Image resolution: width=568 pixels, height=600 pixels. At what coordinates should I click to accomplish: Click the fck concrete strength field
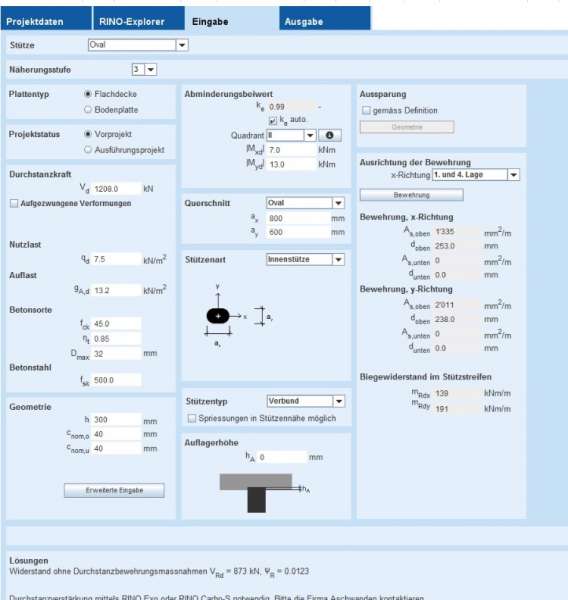[x=116, y=324]
